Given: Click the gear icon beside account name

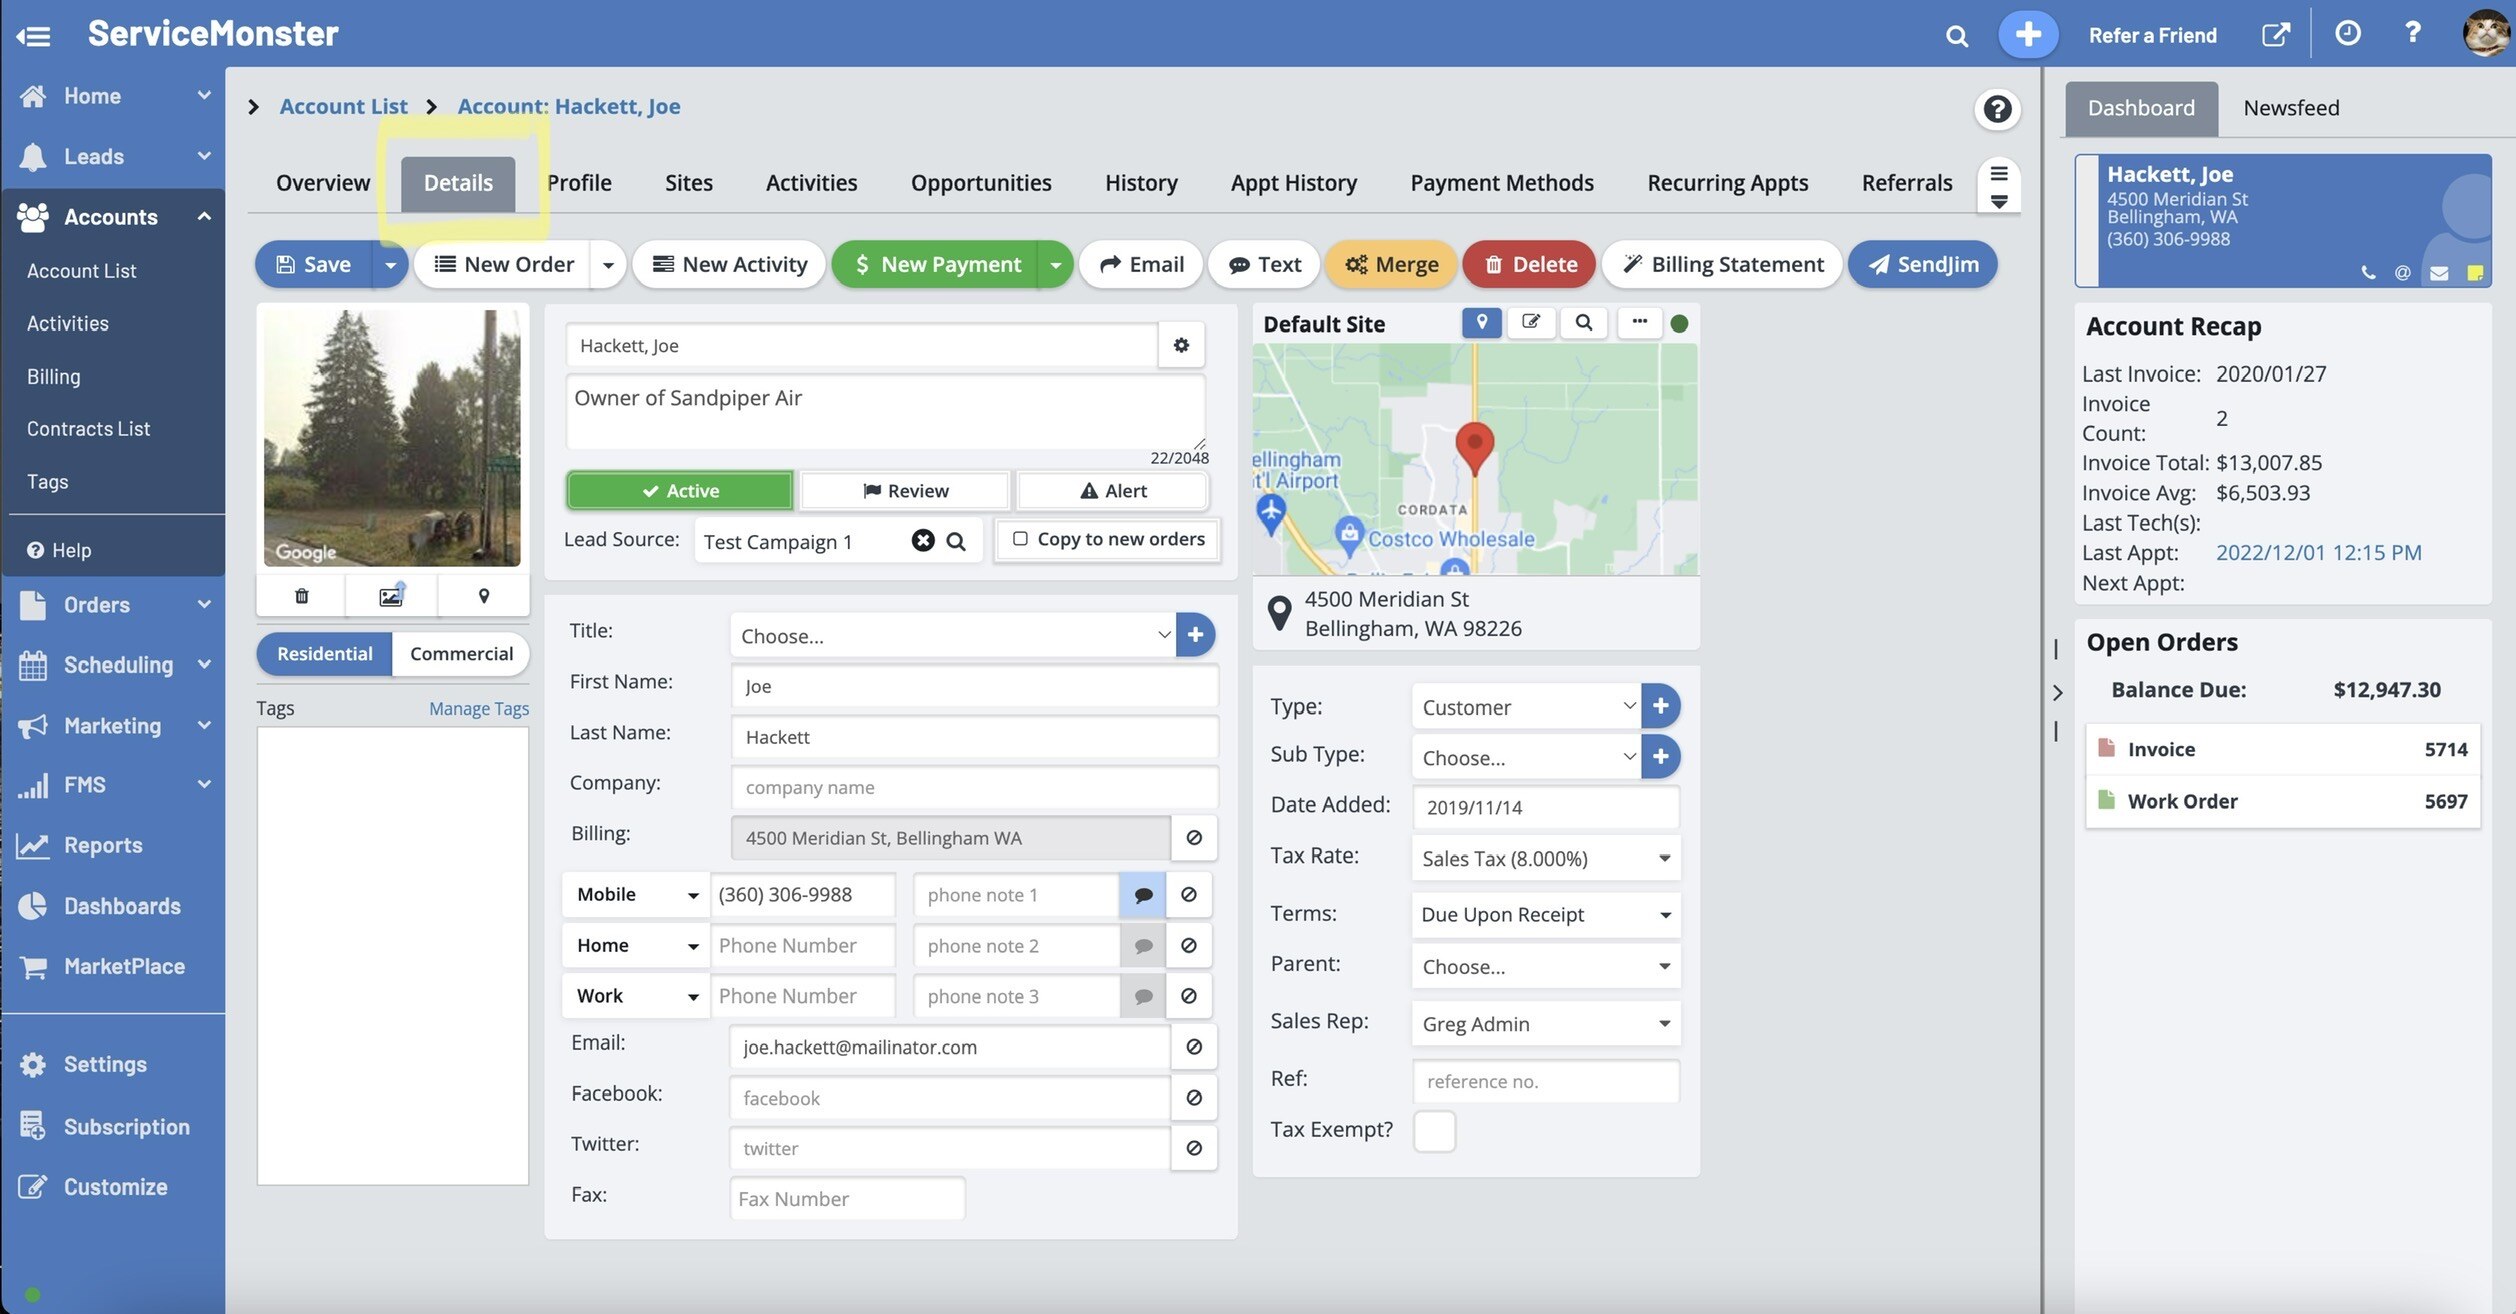Looking at the screenshot, I should (1181, 345).
